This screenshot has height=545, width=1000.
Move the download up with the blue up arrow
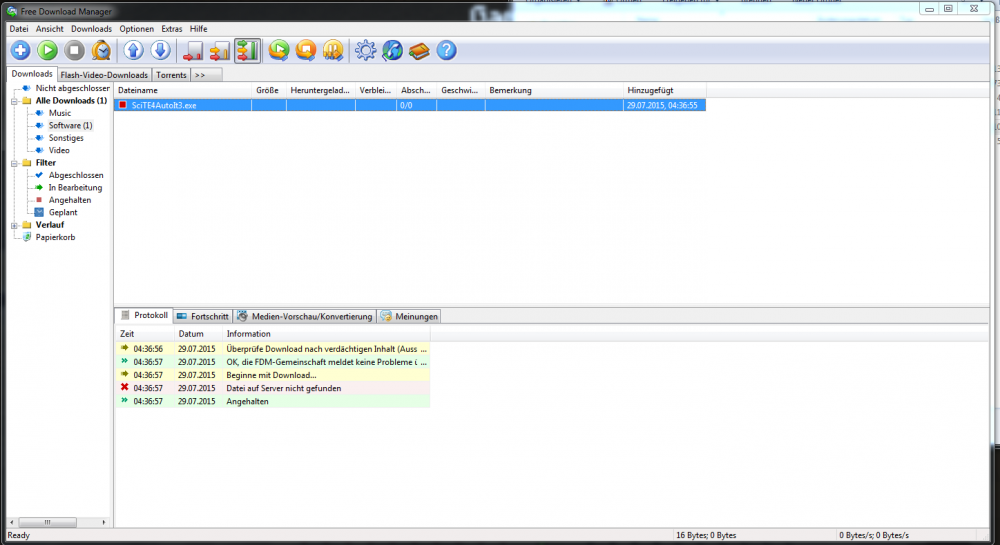[133, 50]
